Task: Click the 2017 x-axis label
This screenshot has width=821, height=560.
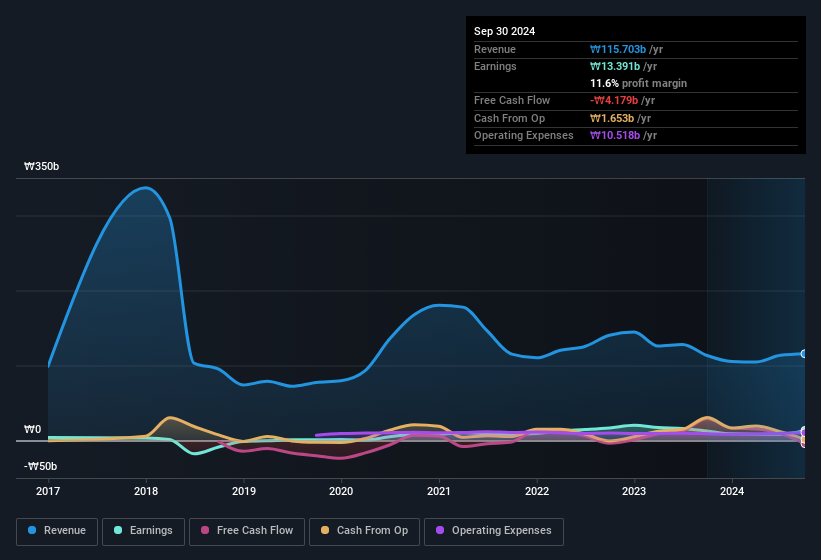Action: point(48,491)
